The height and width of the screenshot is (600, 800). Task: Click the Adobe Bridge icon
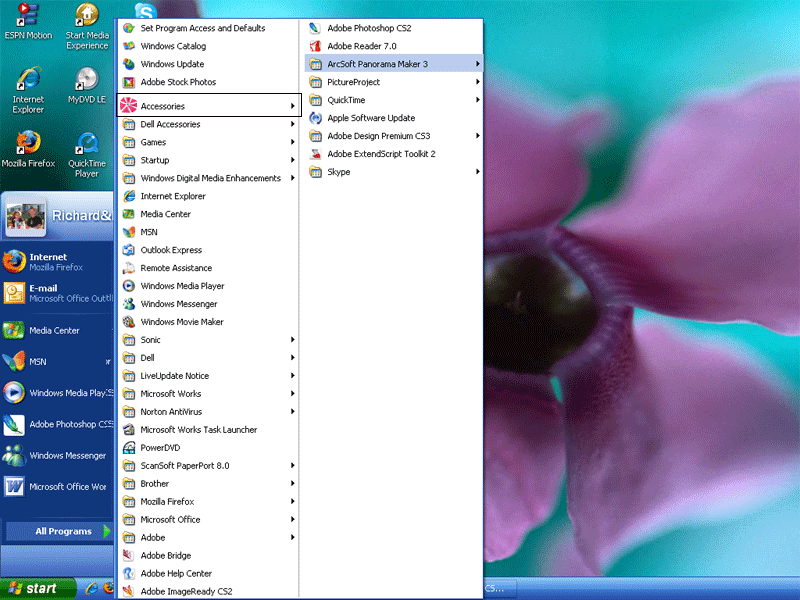129,555
